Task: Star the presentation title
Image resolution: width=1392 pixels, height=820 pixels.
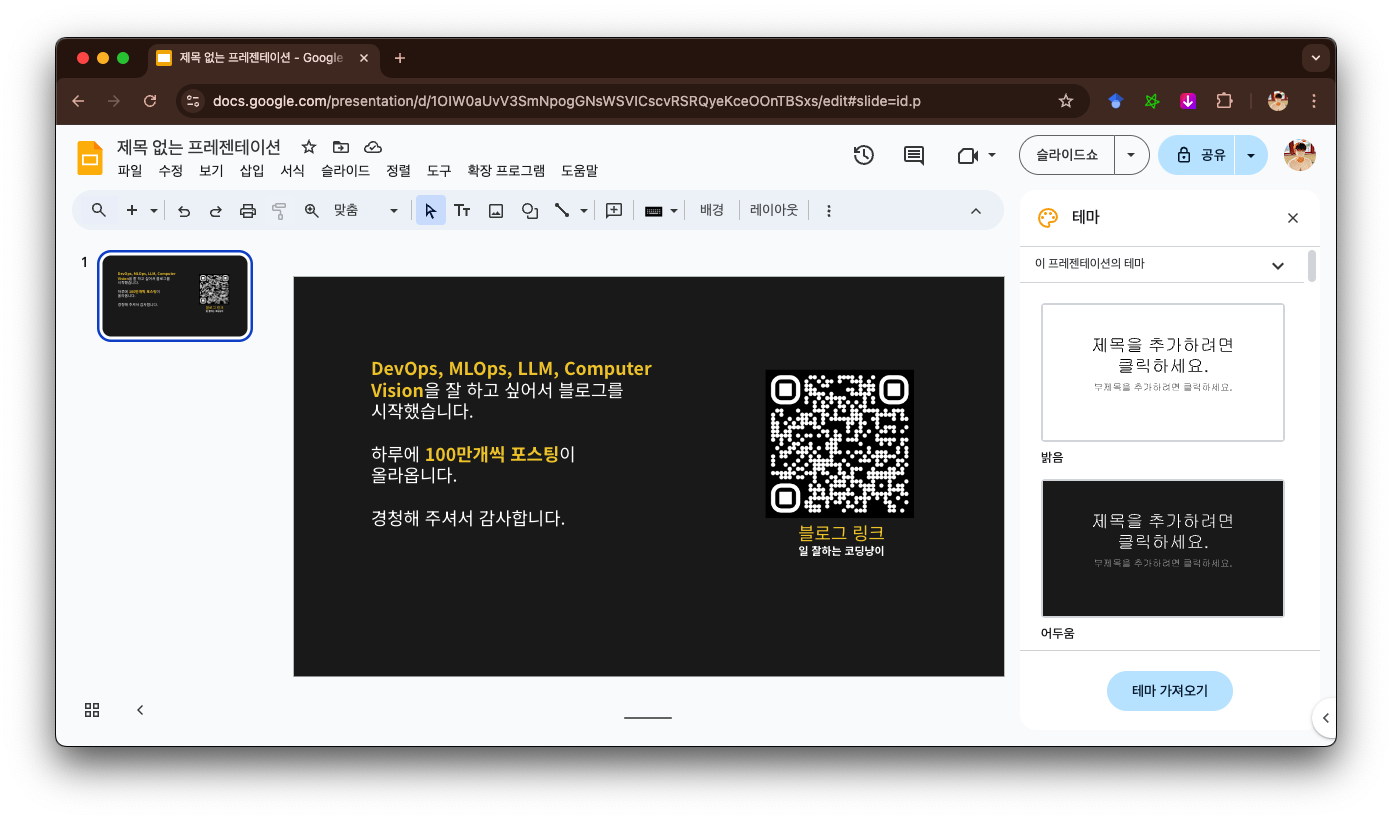Action: click(309, 147)
